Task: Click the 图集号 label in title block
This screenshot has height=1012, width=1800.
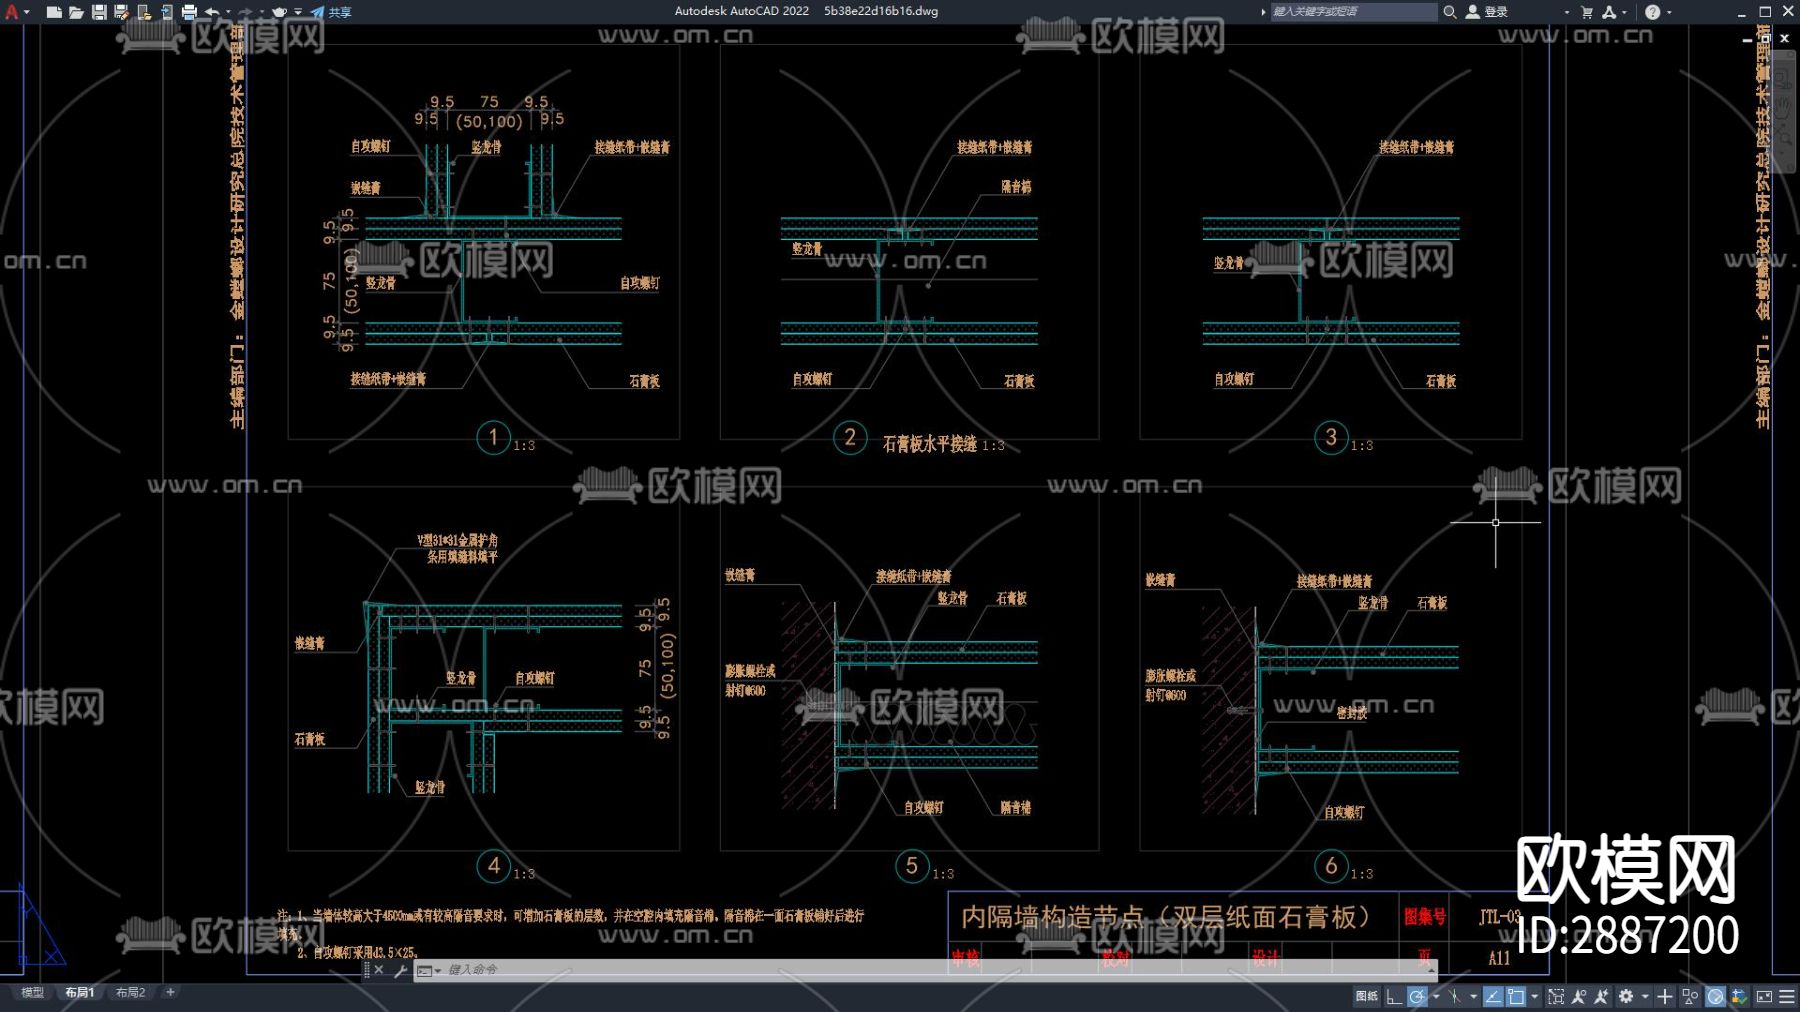Action: pyautogui.click(x=1424, y=916)
